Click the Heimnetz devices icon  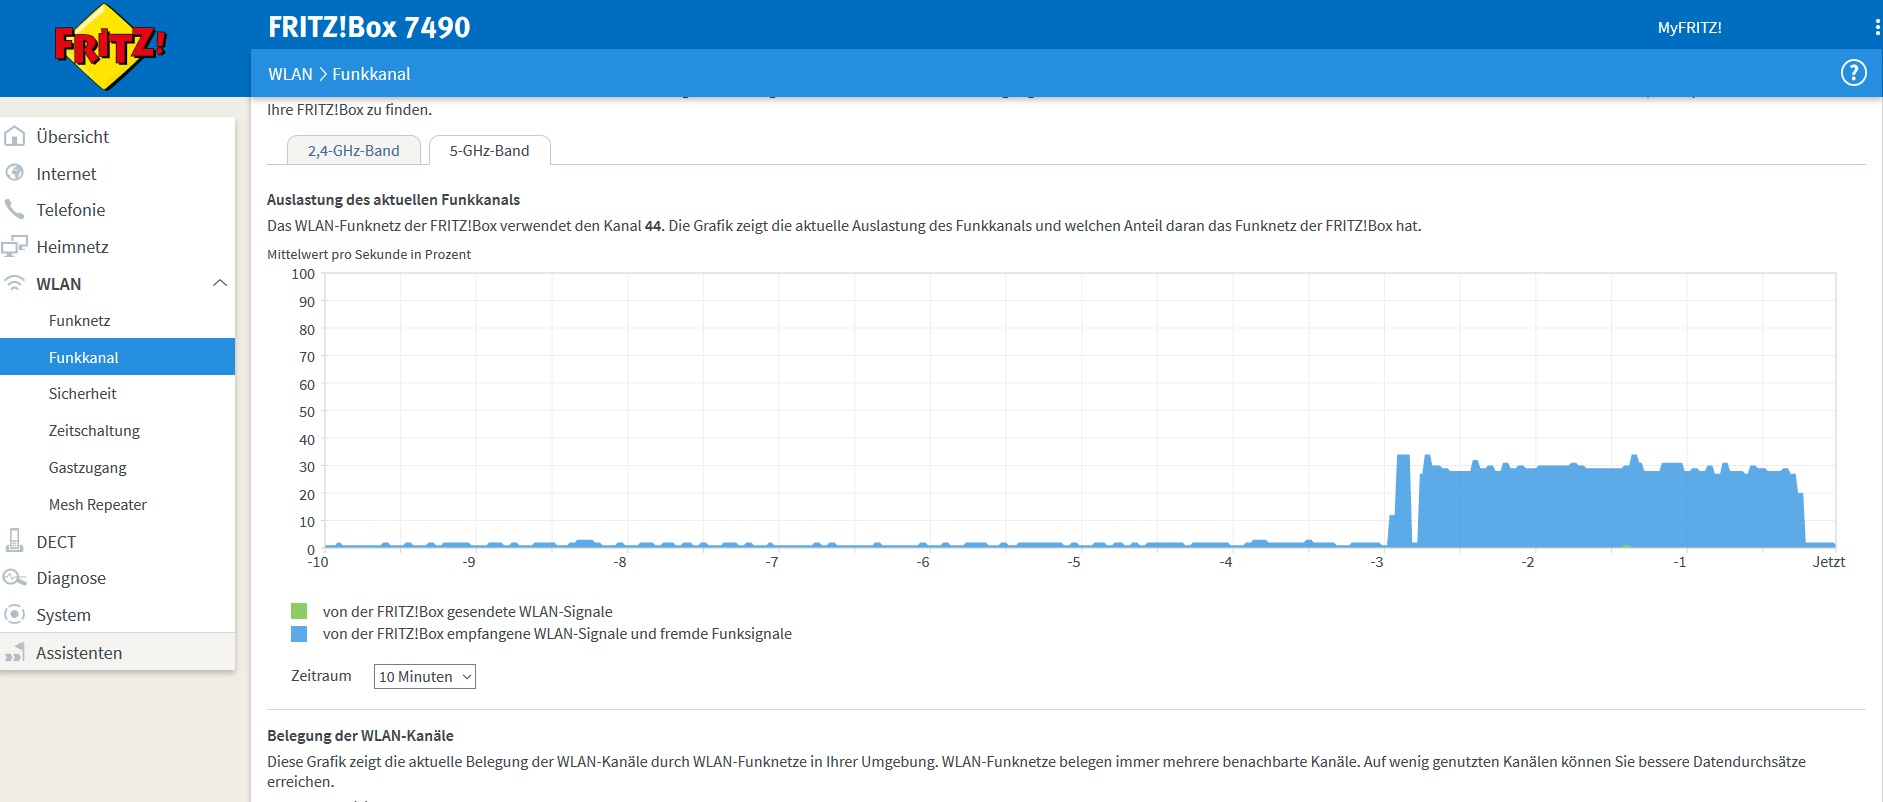(x=15, y=246)
